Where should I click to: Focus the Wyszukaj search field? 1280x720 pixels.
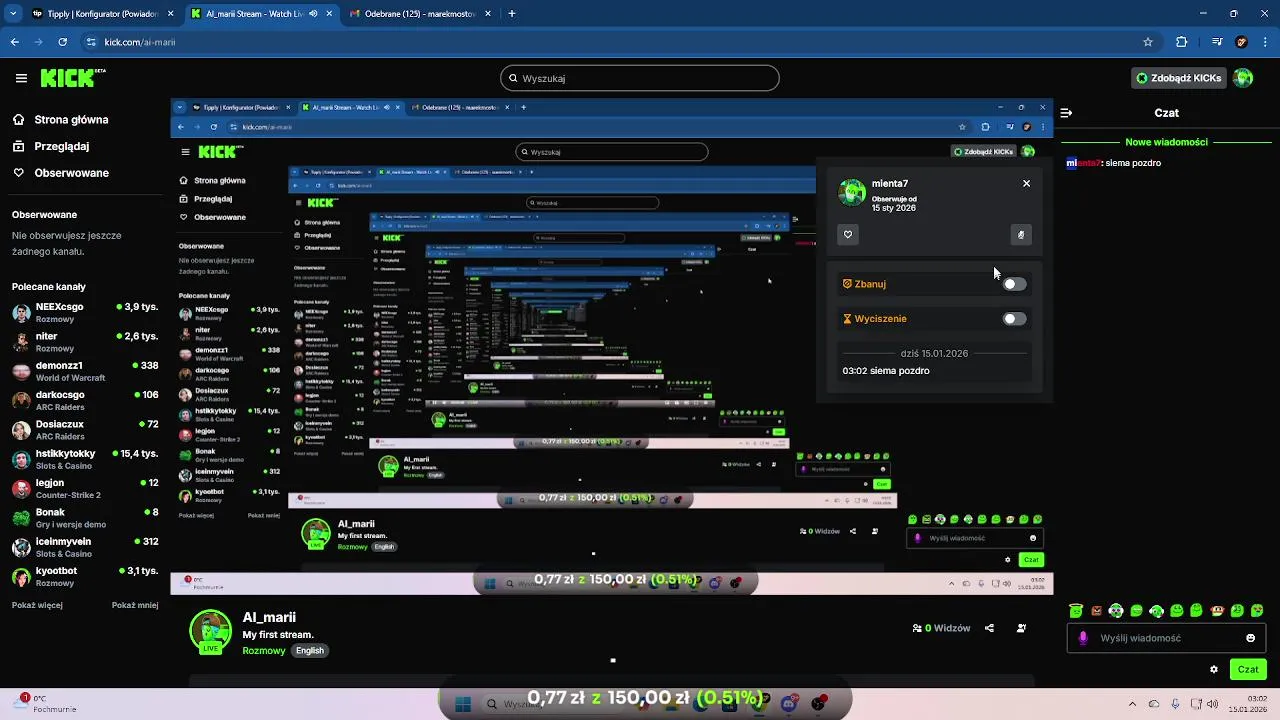[x=640, y=78]
